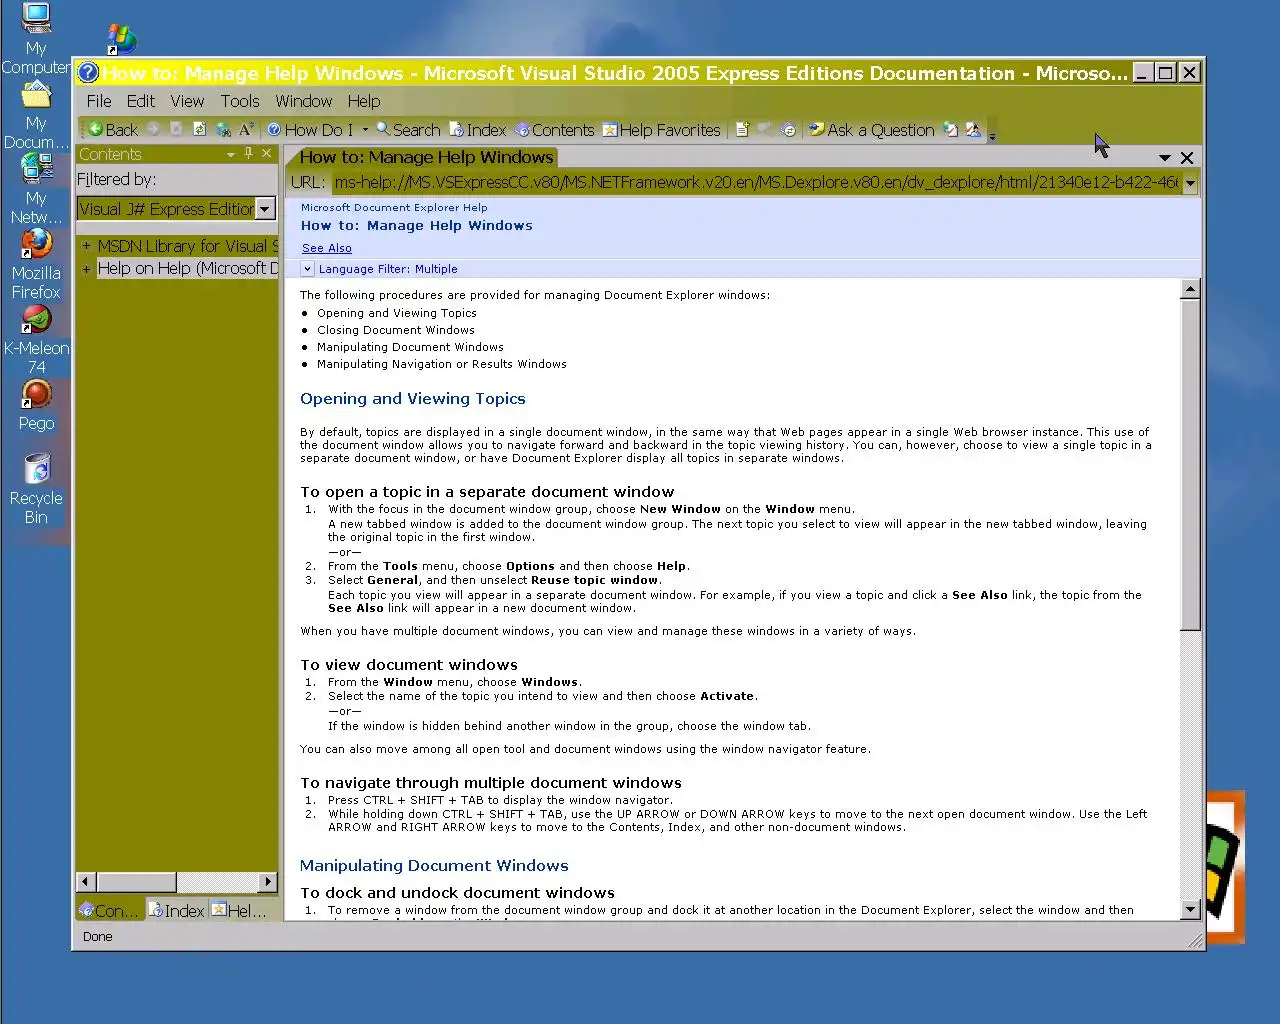Select Pego desktop icon
The height and width of the screenshot is (1024, 1280).
(36, 406)
